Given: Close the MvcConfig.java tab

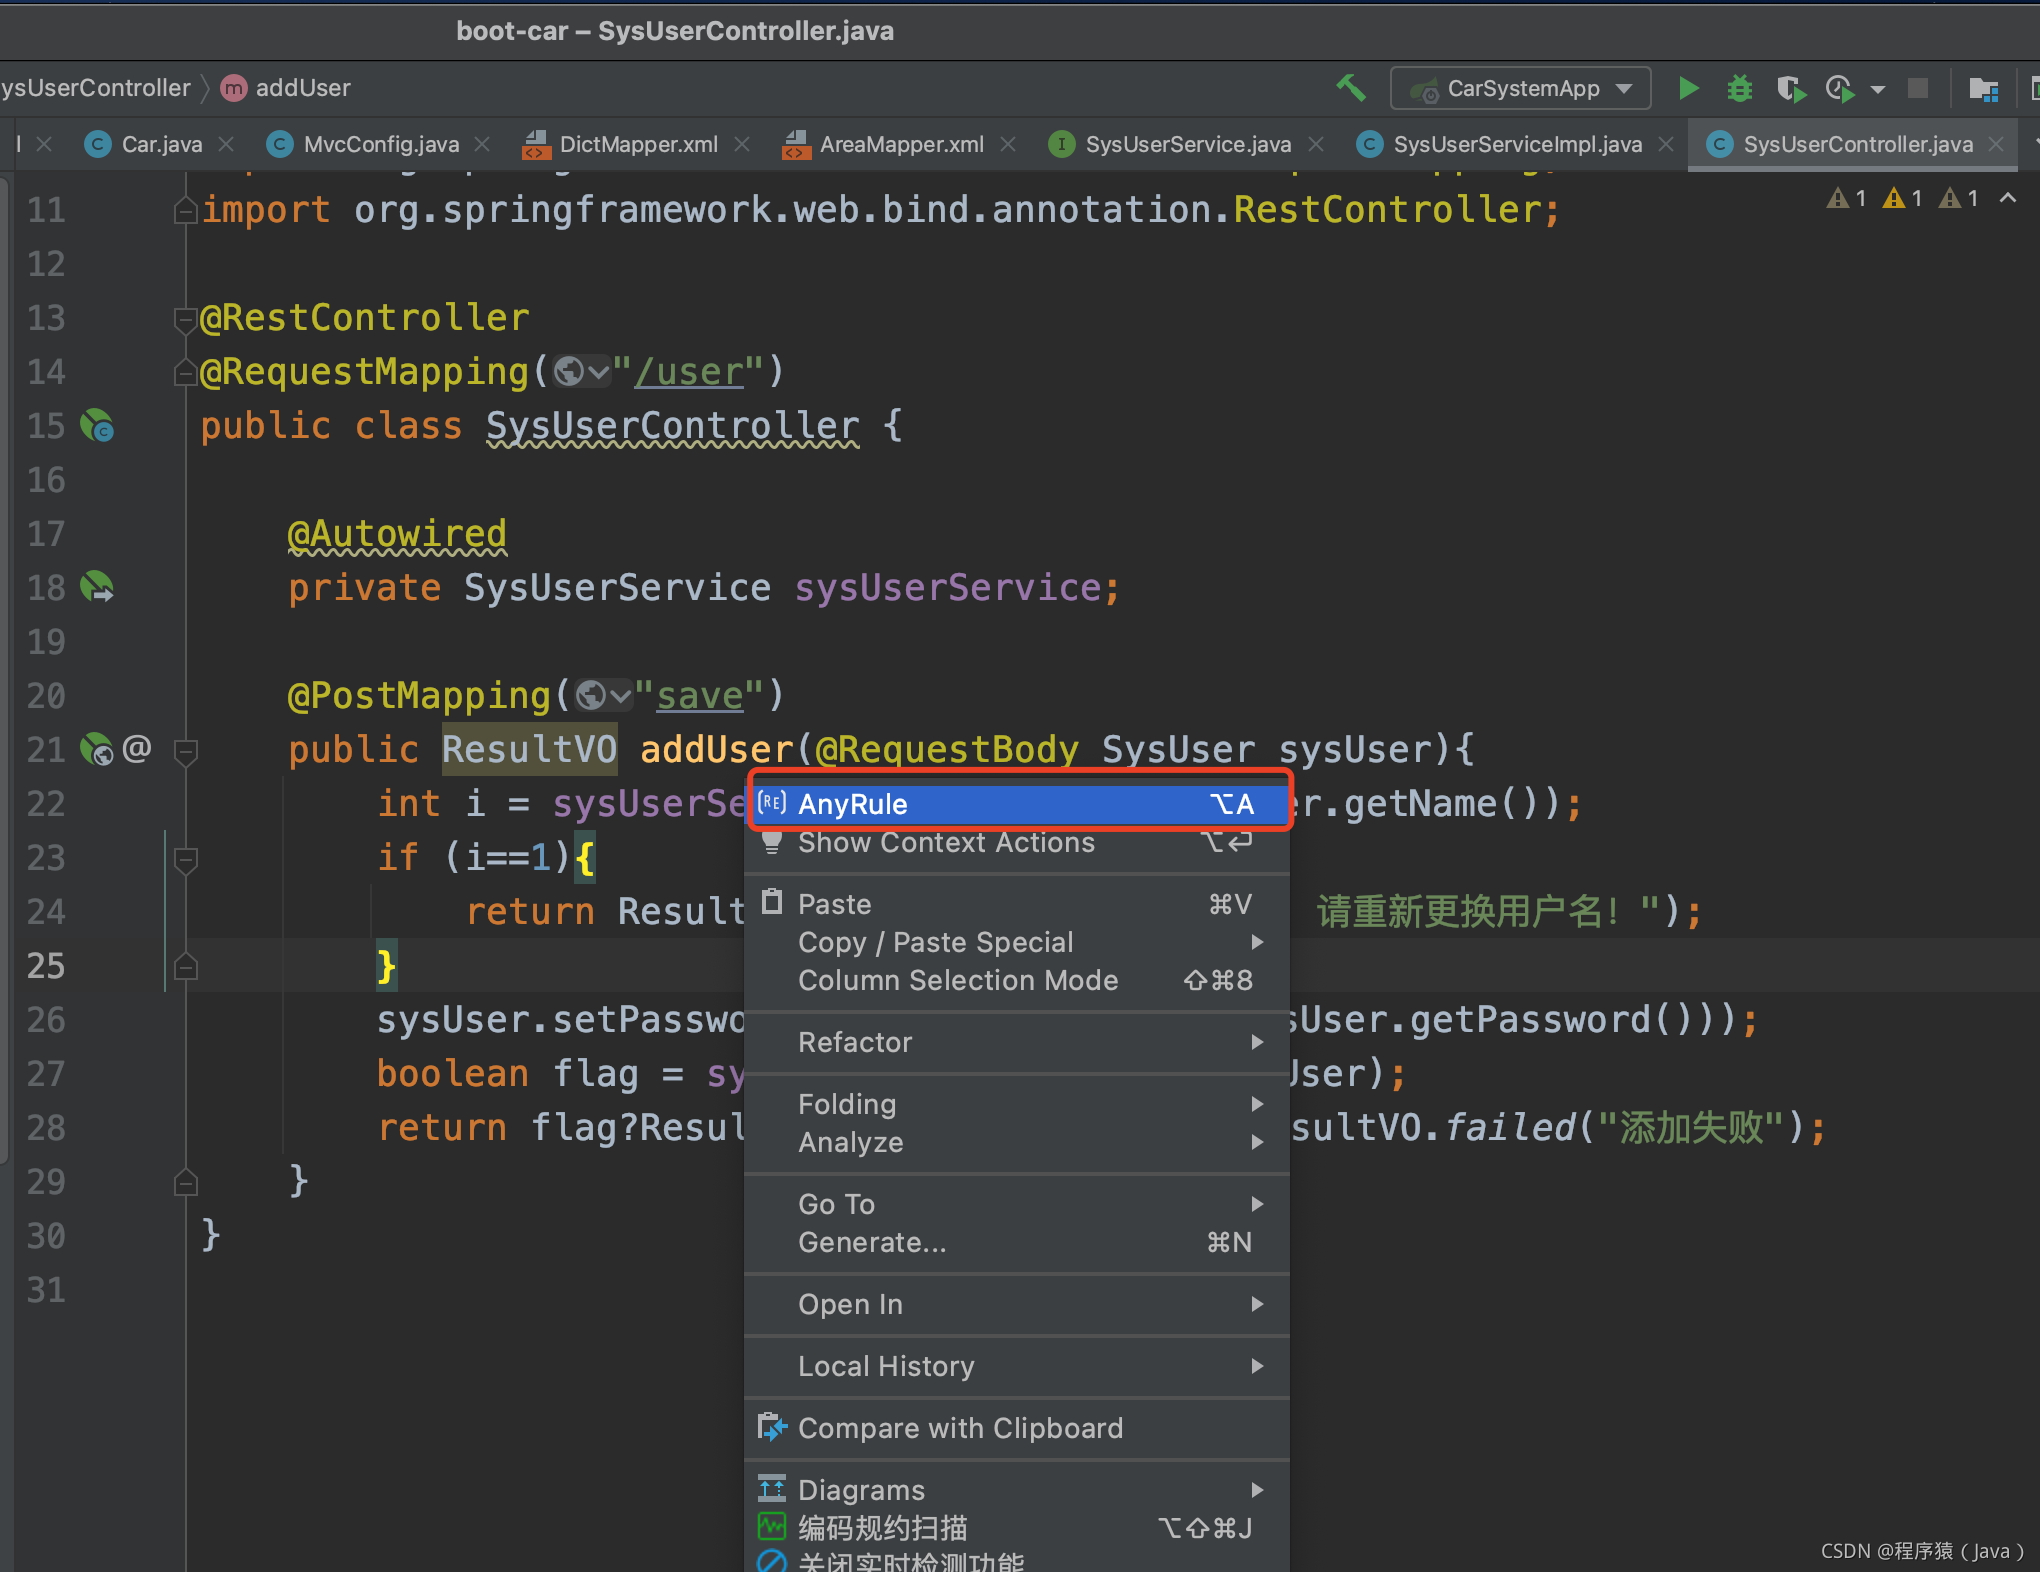Looking at the screenshot, I should pyautogui.click(x=483, y=144).
